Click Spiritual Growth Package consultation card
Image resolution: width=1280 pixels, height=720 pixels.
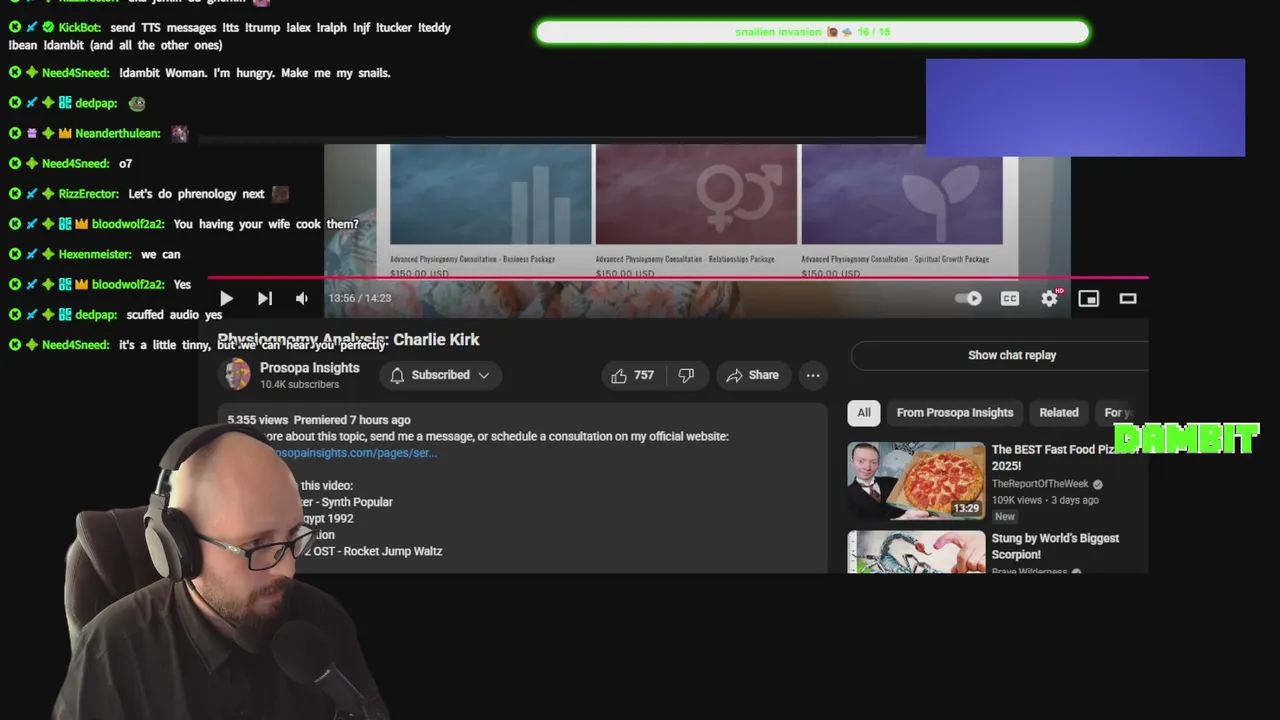tap(902, 211)
